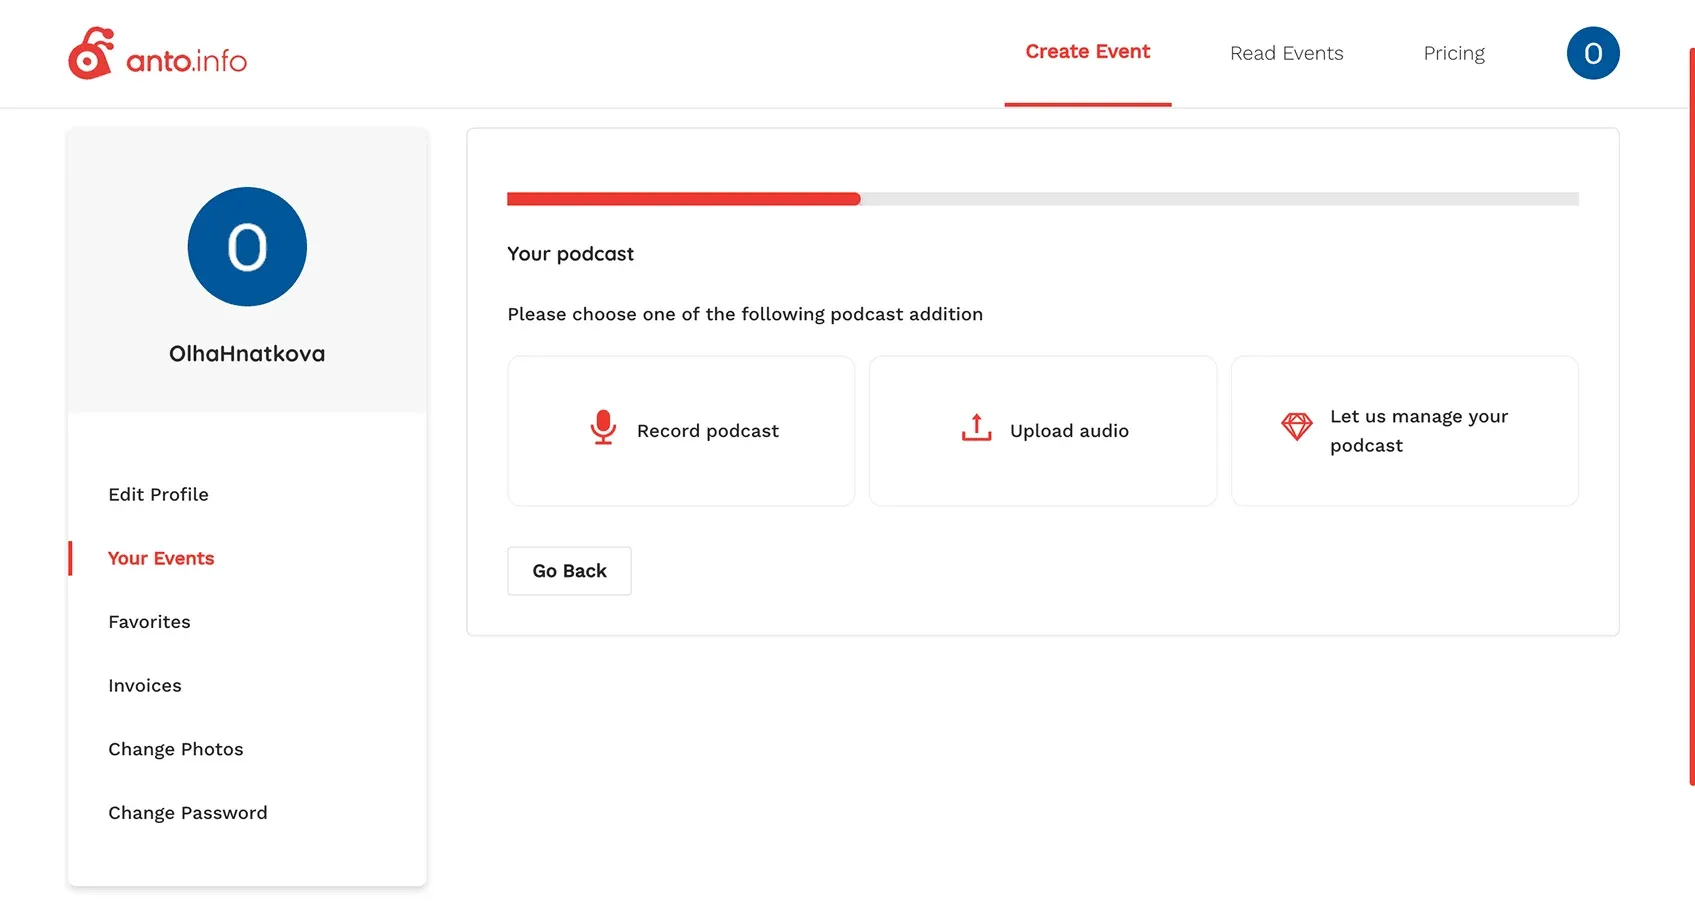This screenshot has height=913, width=1695.
Task: Click the red microphone icon
Action: (603, 428)
